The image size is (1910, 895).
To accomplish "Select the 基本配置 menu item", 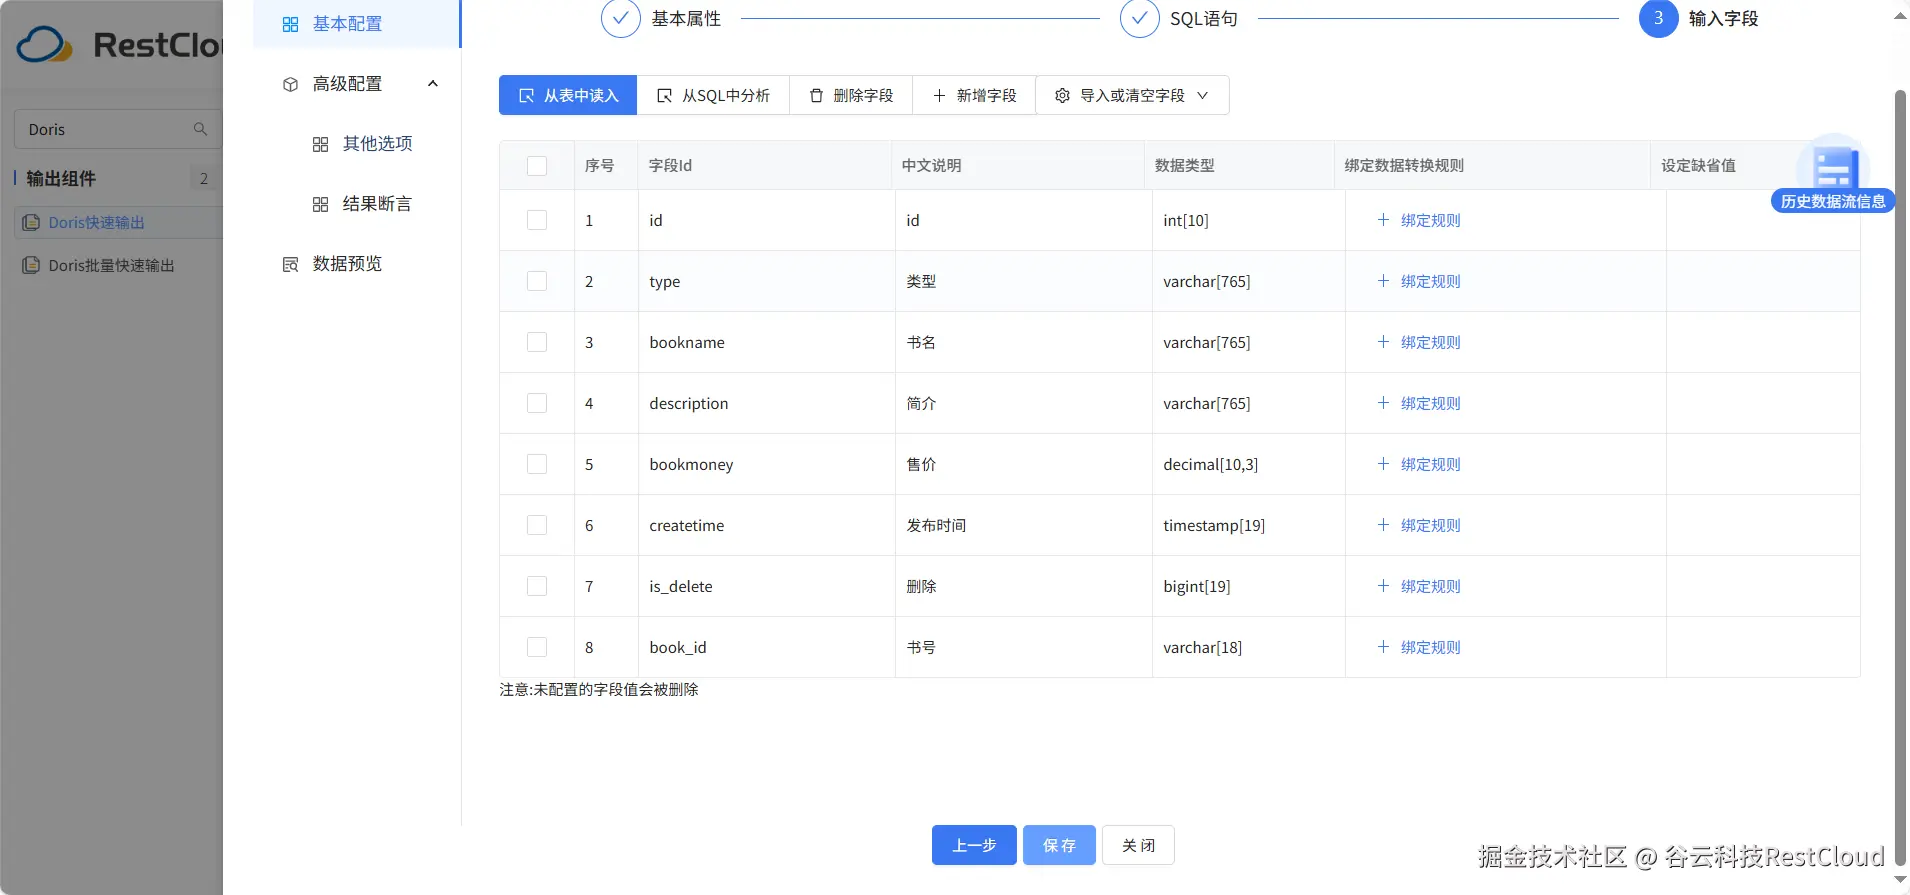I will pyautogui.click(x=357, y=24).
